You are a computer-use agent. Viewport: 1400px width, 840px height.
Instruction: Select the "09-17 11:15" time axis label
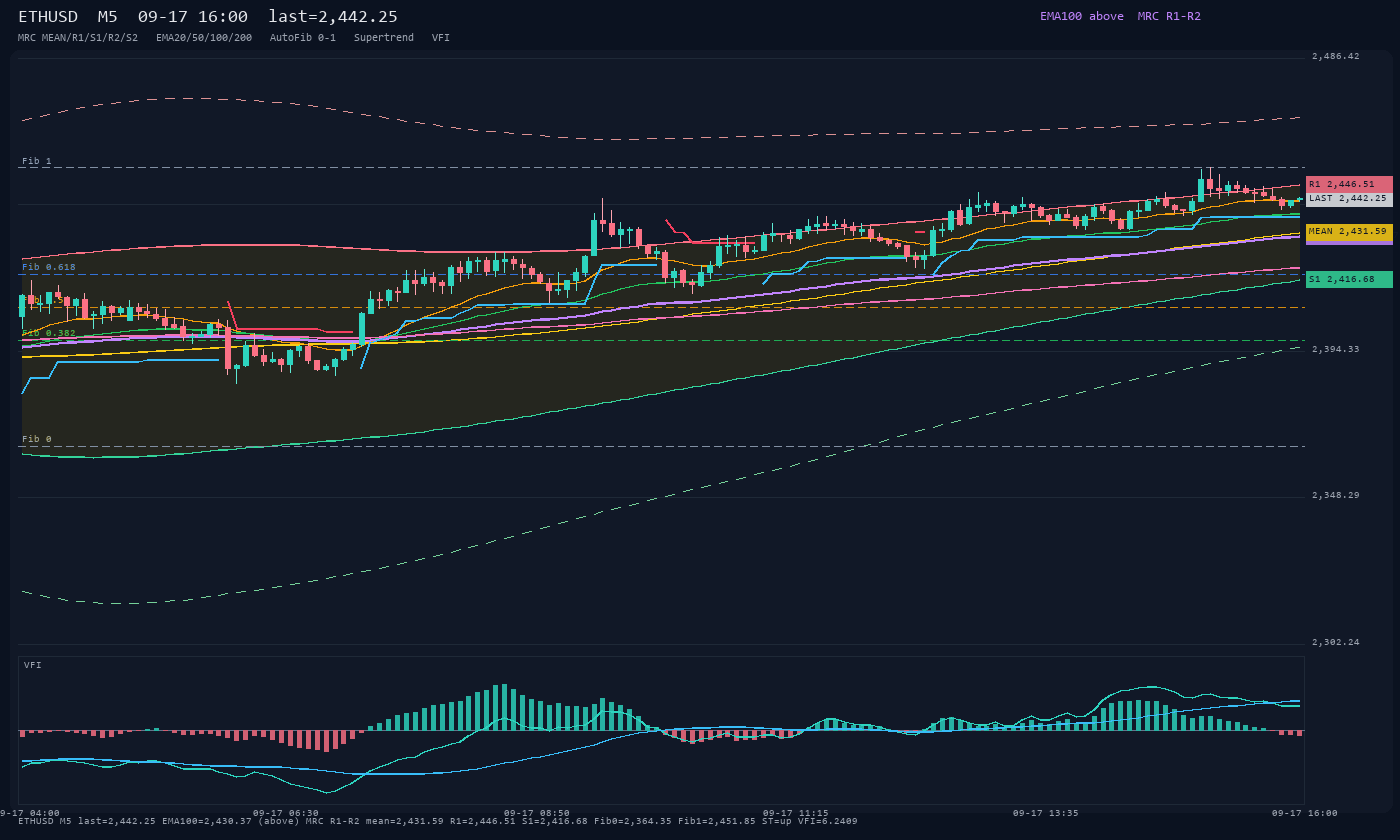pos(796,813)
